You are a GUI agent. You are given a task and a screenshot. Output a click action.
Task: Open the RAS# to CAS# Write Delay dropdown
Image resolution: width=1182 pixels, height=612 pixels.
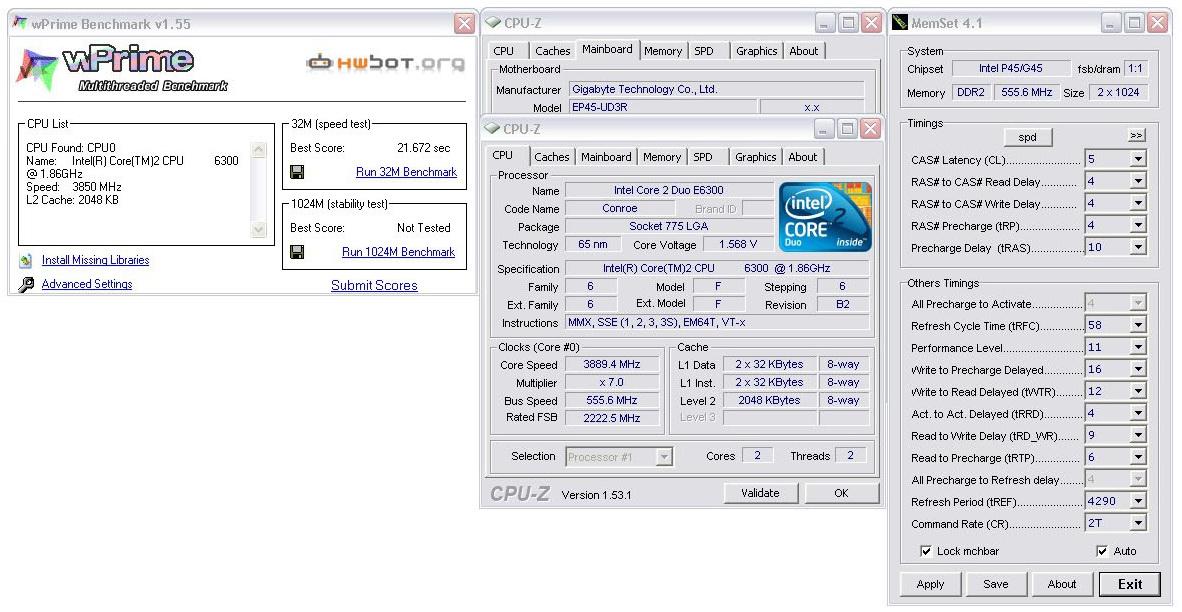point(1138,203)
